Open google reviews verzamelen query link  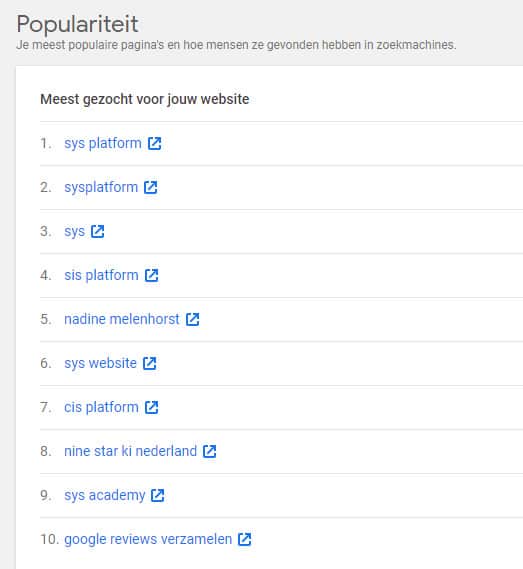[x=148, y=540]
